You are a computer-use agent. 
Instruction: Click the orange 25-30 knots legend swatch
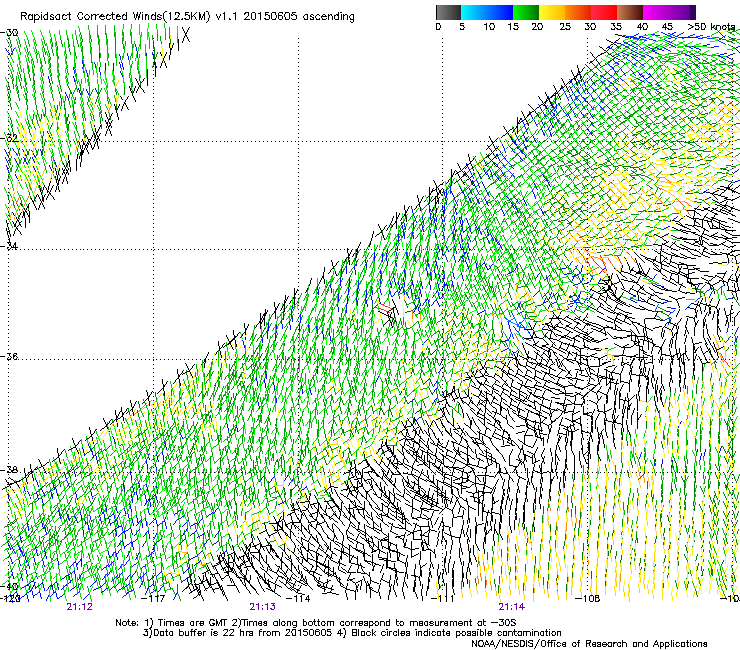tap(578, 12)
